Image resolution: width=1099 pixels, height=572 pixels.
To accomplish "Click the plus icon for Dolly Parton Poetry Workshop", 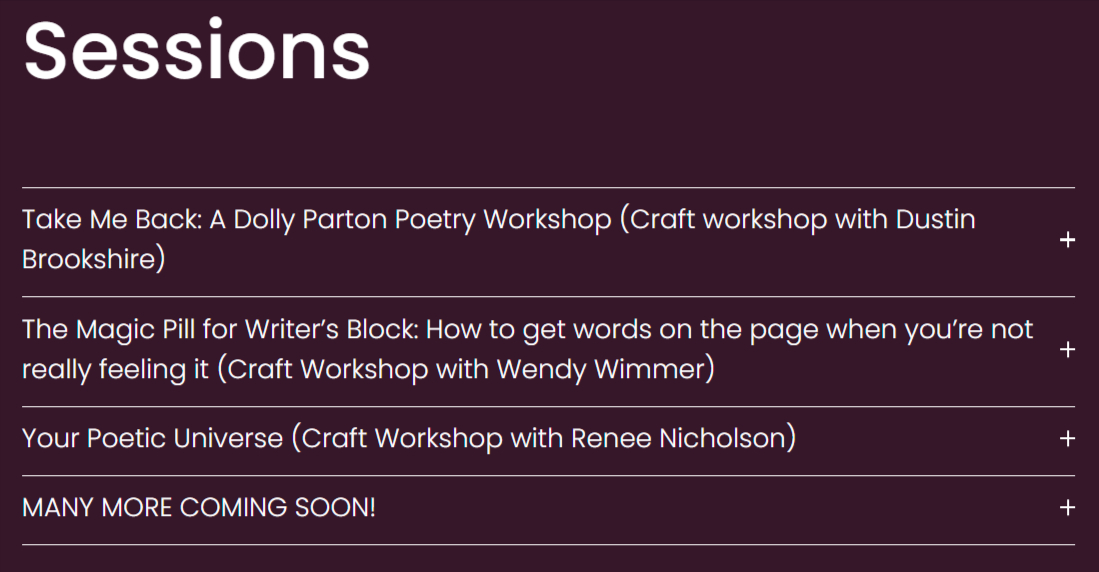I will [x=1067, y=240].
